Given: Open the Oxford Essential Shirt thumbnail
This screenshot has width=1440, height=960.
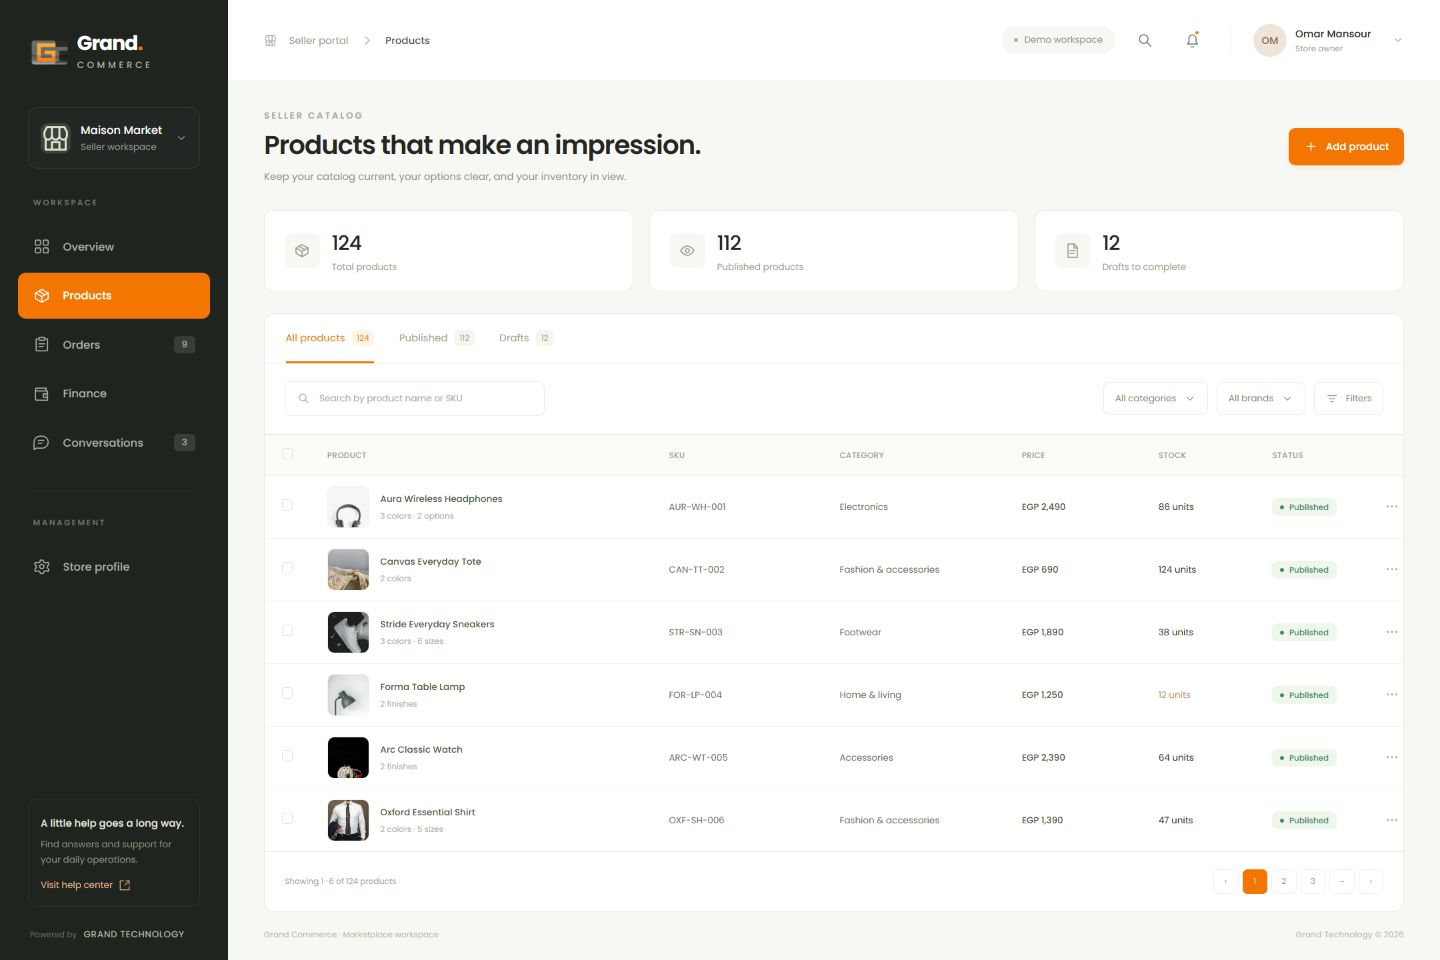Looking at the screenshot, I should 348,820.
